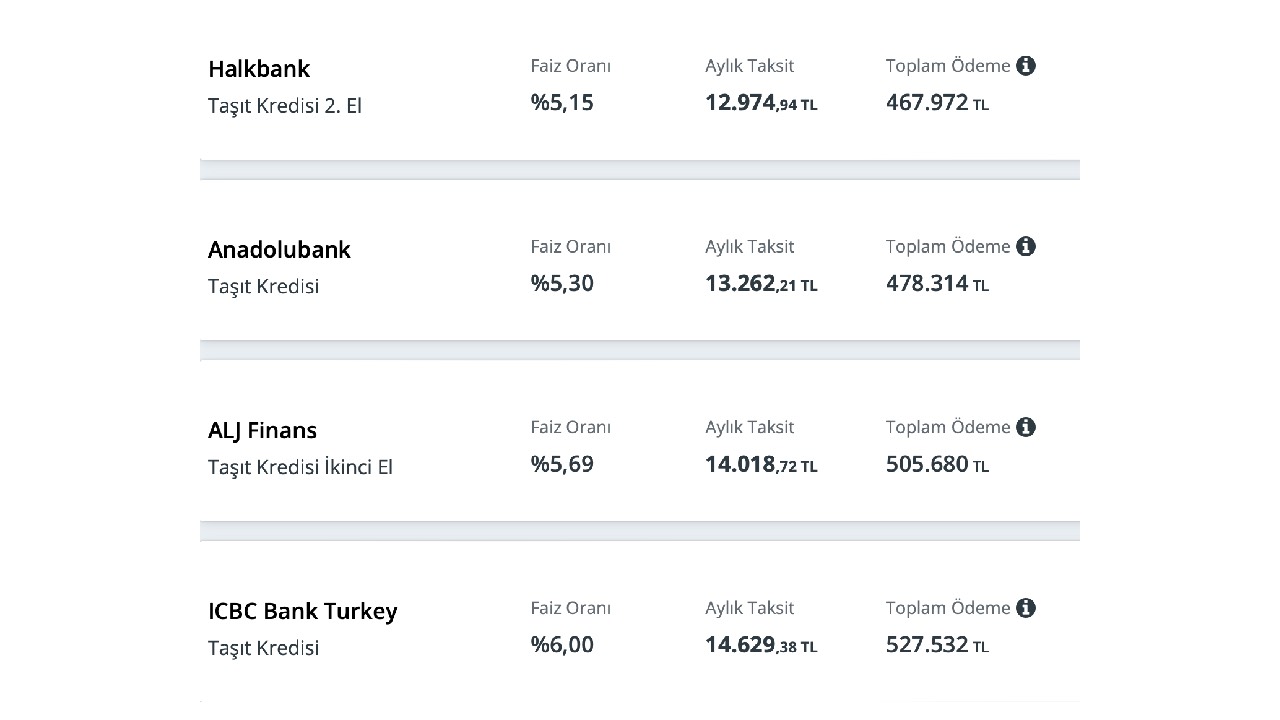Select ICBC rate value %6,00

coord(562,646)
